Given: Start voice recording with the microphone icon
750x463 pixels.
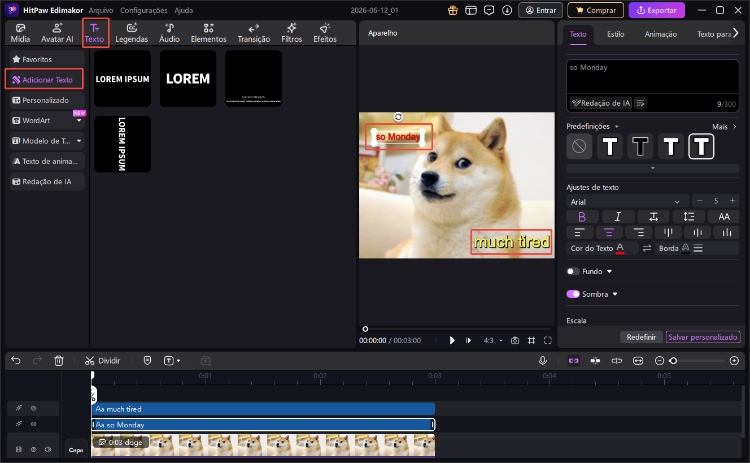Looking at the screenshot, I should (x=542, y=361).
